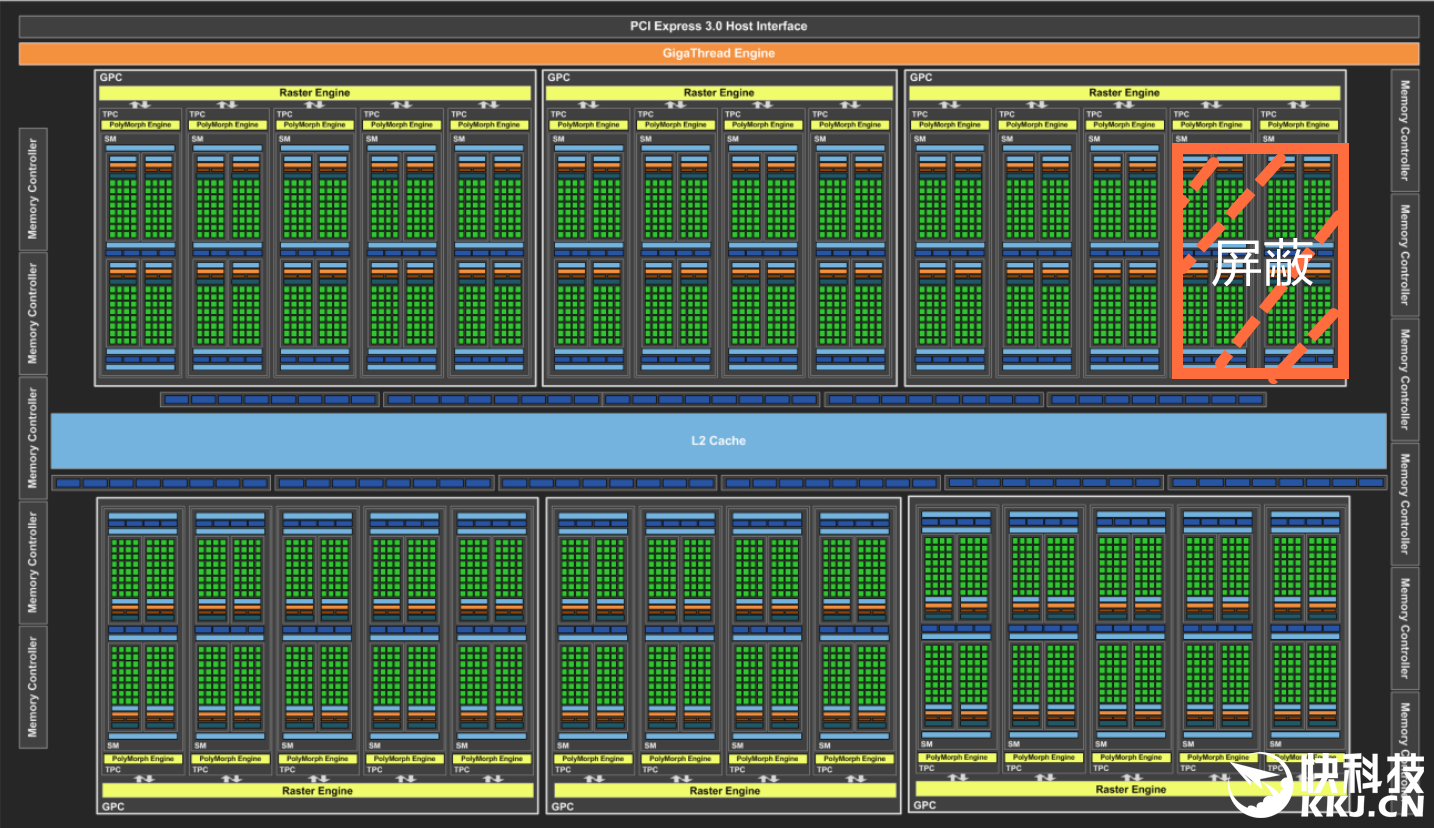1434x828 pixels.
Task: Select the Raster Engine in the top-right GPC
Action: click(x=1124, y=93)
